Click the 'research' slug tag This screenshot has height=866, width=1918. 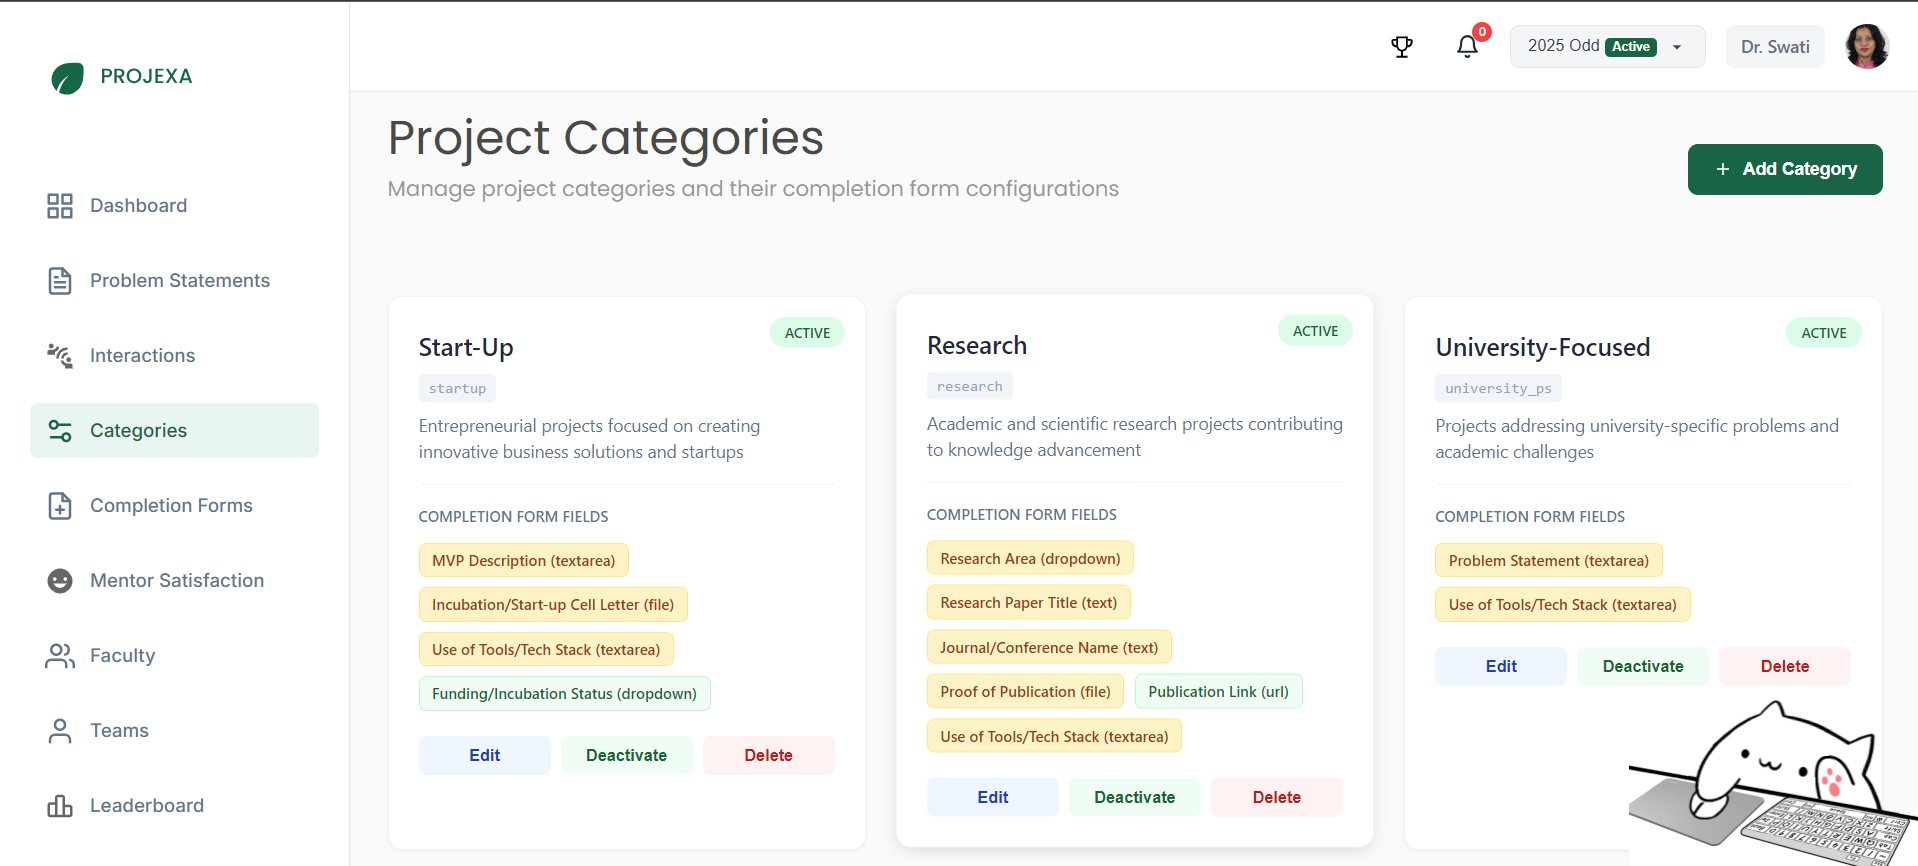tap(970, 386)
